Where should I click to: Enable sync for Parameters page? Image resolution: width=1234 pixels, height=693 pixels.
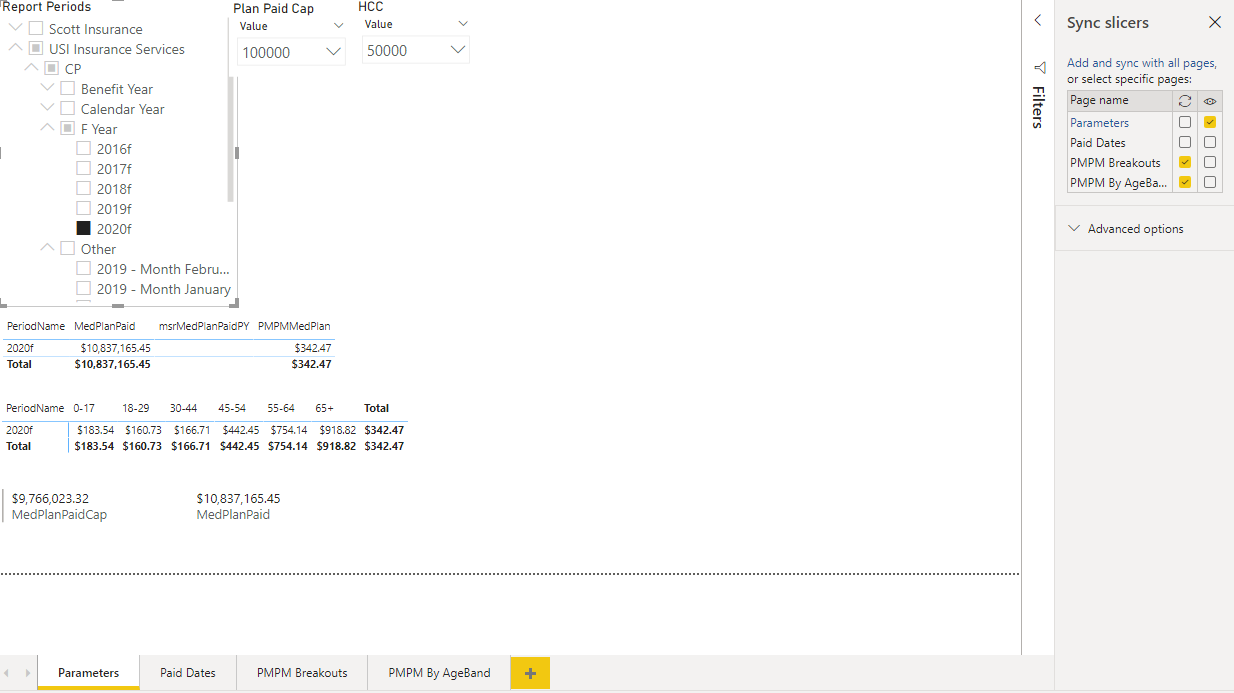pos(1185,122)
